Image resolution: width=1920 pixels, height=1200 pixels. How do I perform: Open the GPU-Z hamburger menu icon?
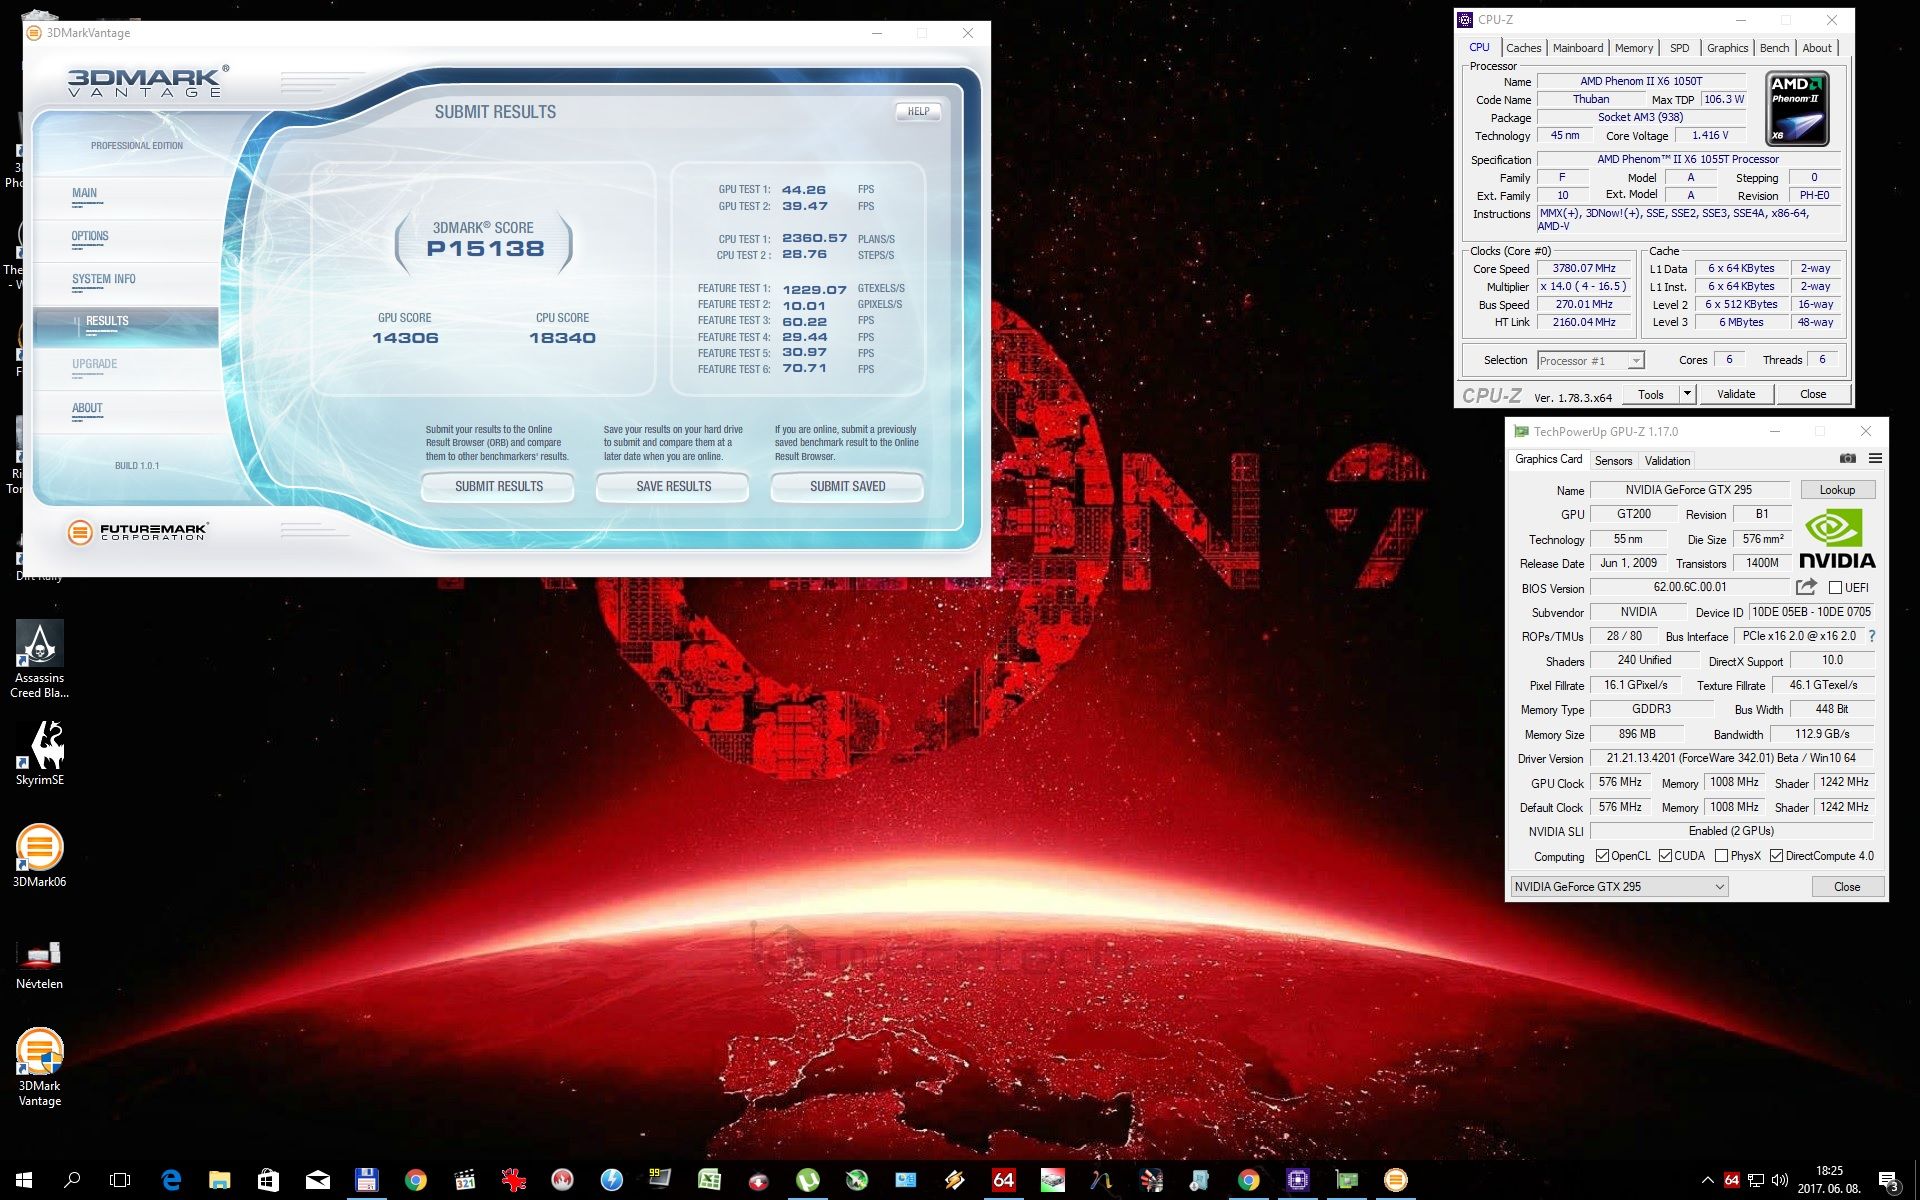1875,459
